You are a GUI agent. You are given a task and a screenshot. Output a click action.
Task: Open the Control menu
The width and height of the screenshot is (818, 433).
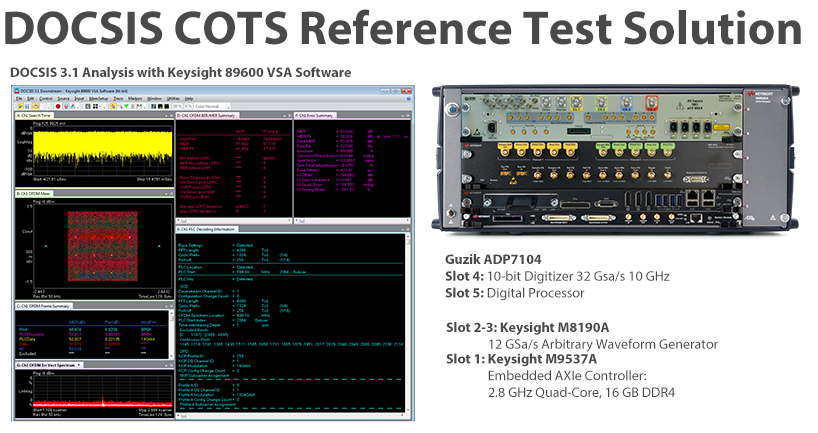tap(46, 99)
